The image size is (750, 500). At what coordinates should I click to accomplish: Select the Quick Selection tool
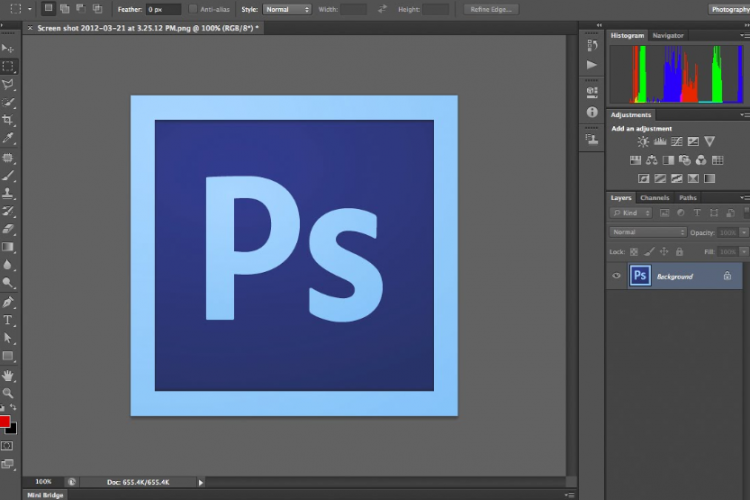(x=8, y=102)
